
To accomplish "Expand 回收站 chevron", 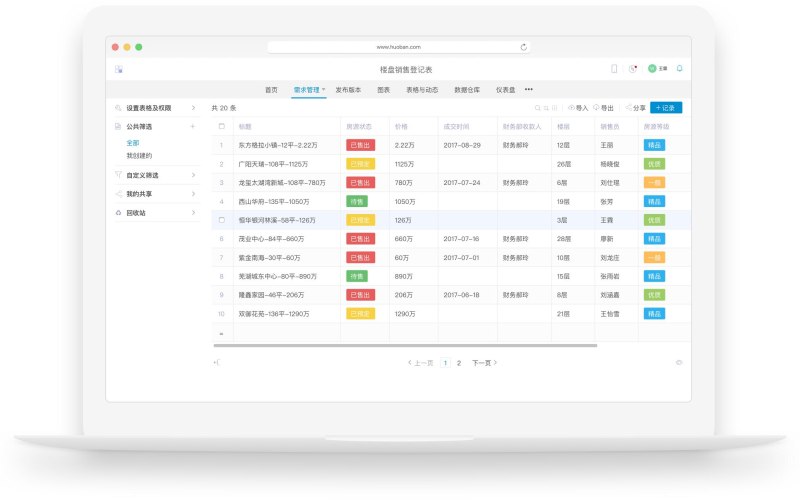I will (193, 213).
